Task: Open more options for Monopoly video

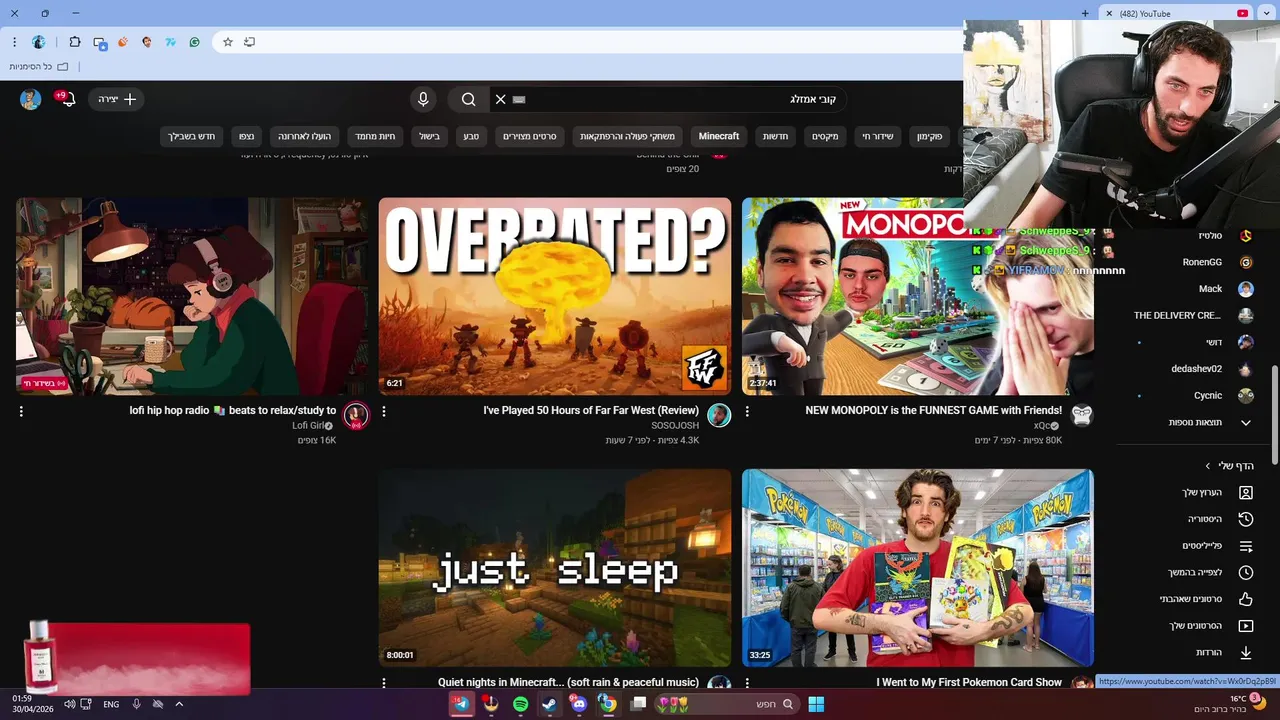Action: 747,411
